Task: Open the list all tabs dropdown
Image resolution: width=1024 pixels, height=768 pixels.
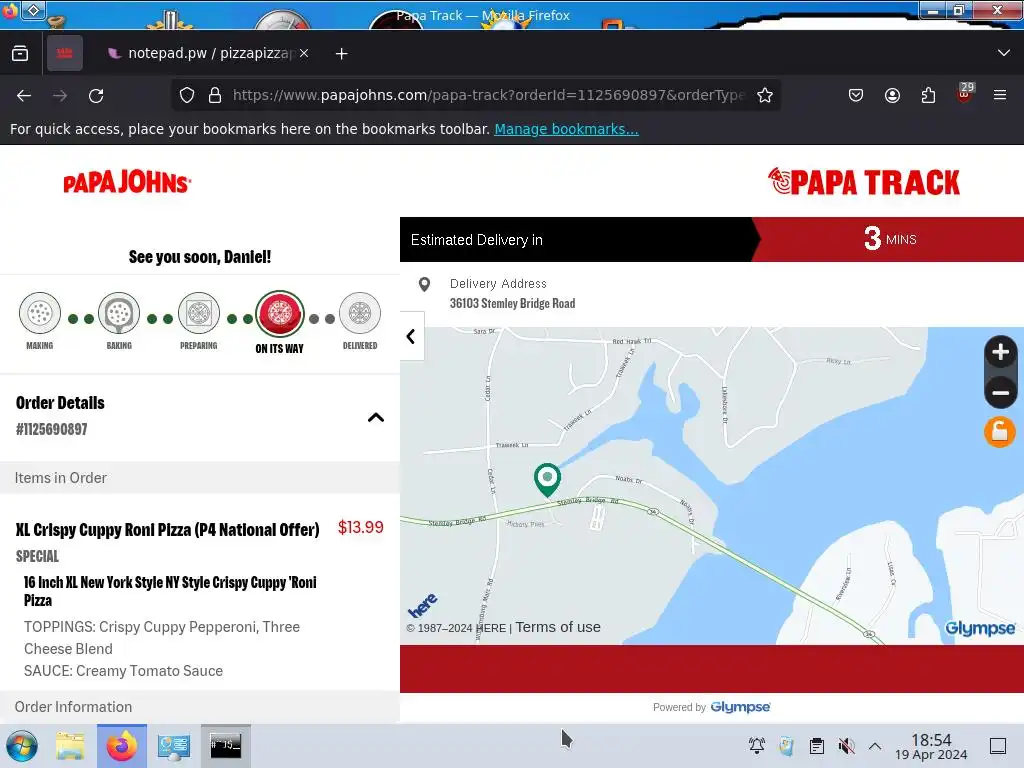Action: pos(1004,53)
